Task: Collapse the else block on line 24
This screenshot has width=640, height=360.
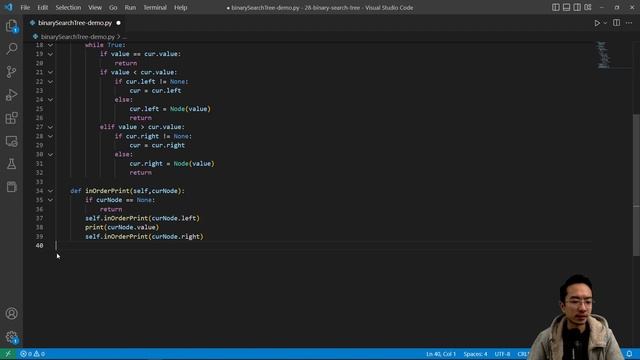Action: 50,100
